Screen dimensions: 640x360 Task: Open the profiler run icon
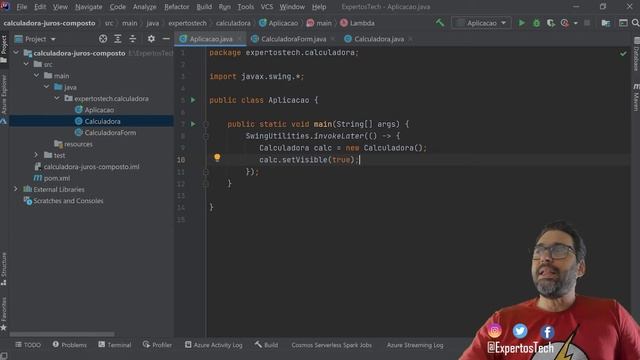pos(565,23)
